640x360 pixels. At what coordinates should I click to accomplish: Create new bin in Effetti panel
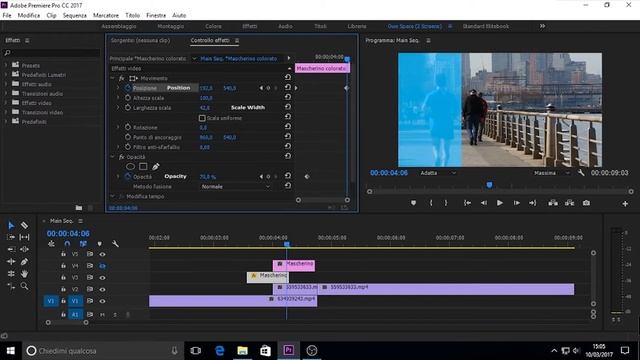coord(79,208)
